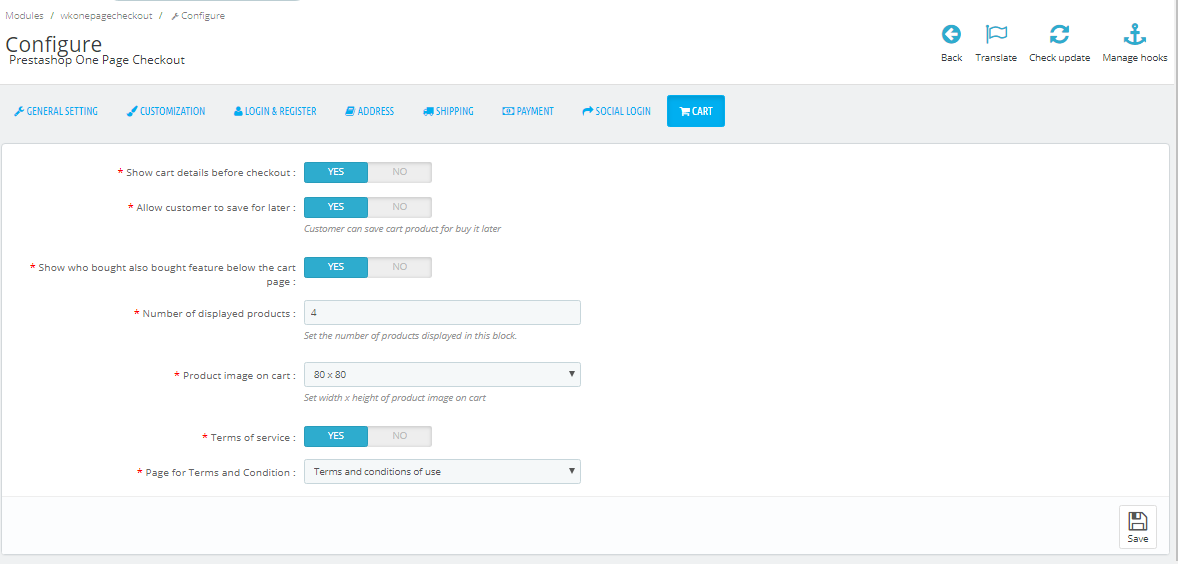Set Terms of service to NO
This screenshot has width=1178, height=564.
pyautogui.click(x=400, y=436)
